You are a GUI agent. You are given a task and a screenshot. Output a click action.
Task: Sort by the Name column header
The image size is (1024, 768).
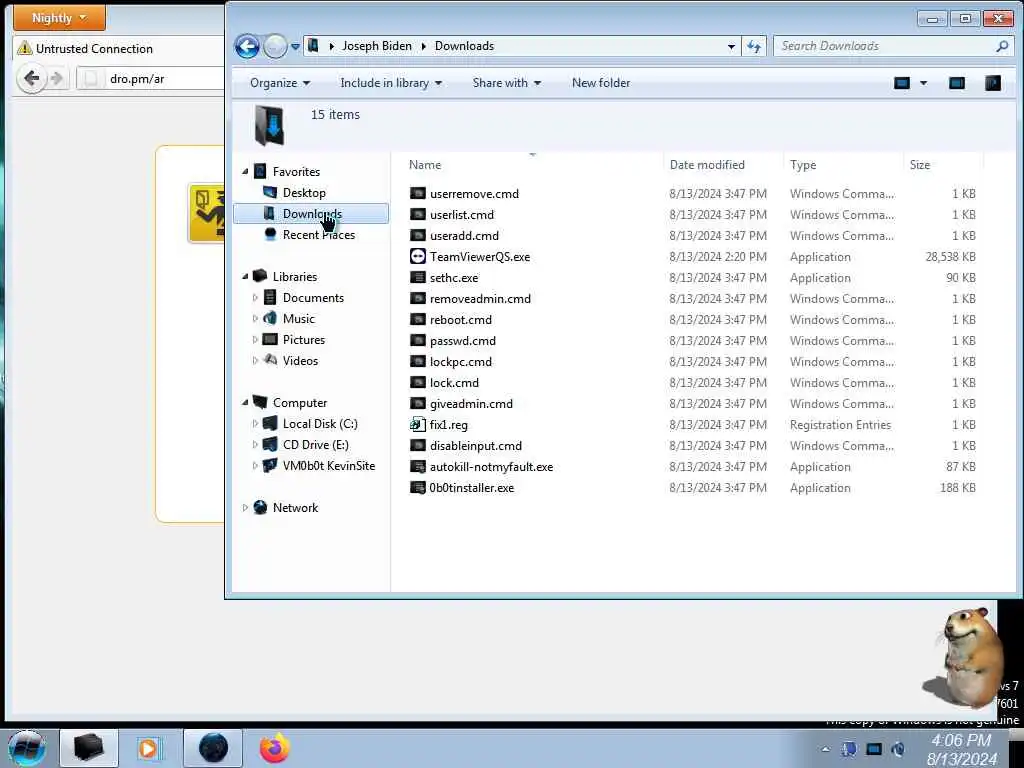[424, 165]
